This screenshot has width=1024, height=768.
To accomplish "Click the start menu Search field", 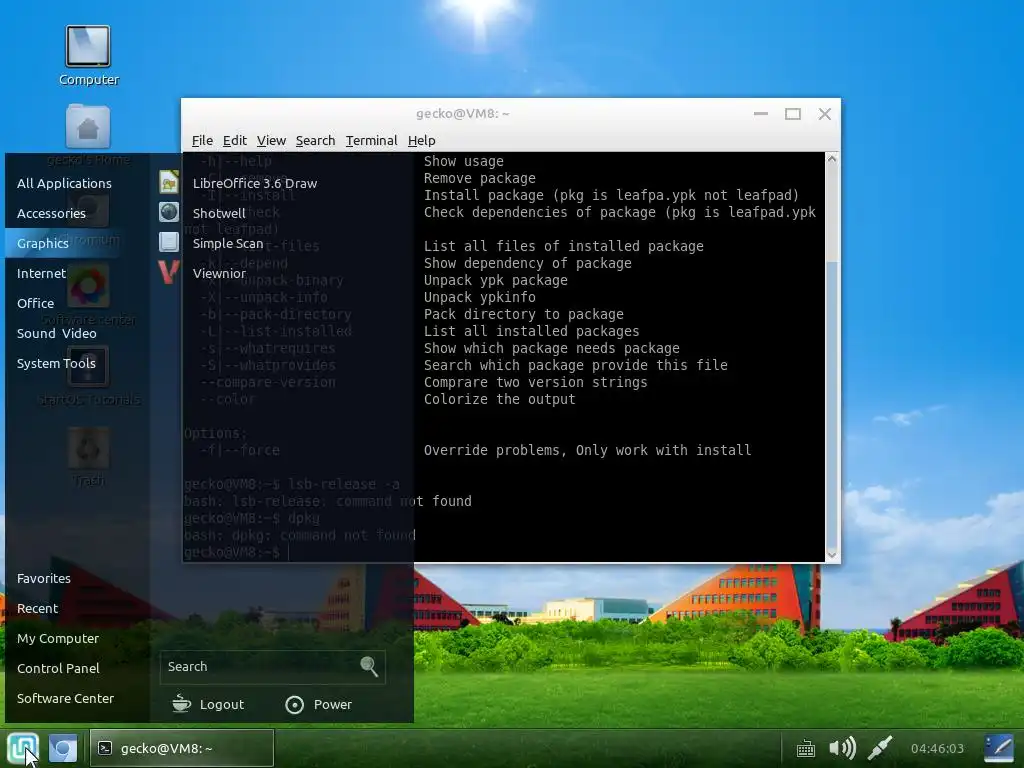I will click(272, 667).
